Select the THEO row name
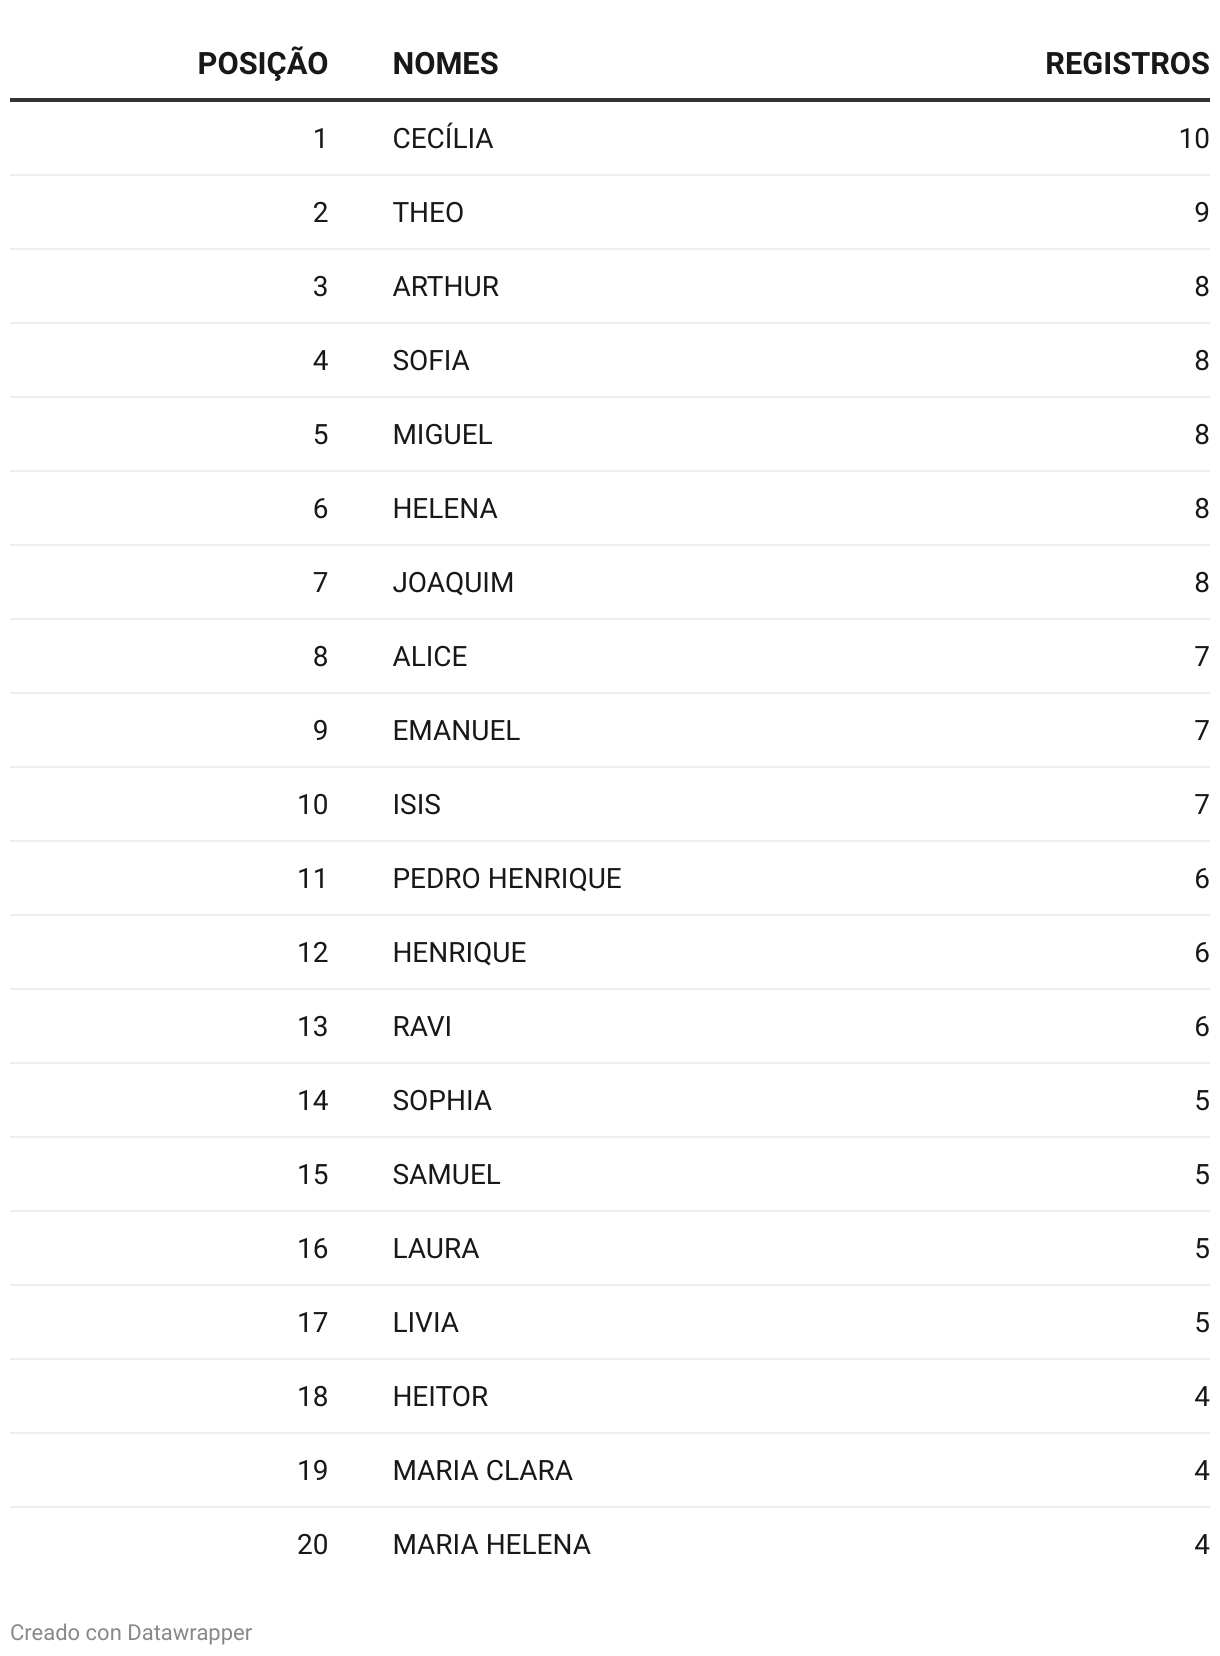The width and height of the screenshot is (1220, 1656). point(428,212)
